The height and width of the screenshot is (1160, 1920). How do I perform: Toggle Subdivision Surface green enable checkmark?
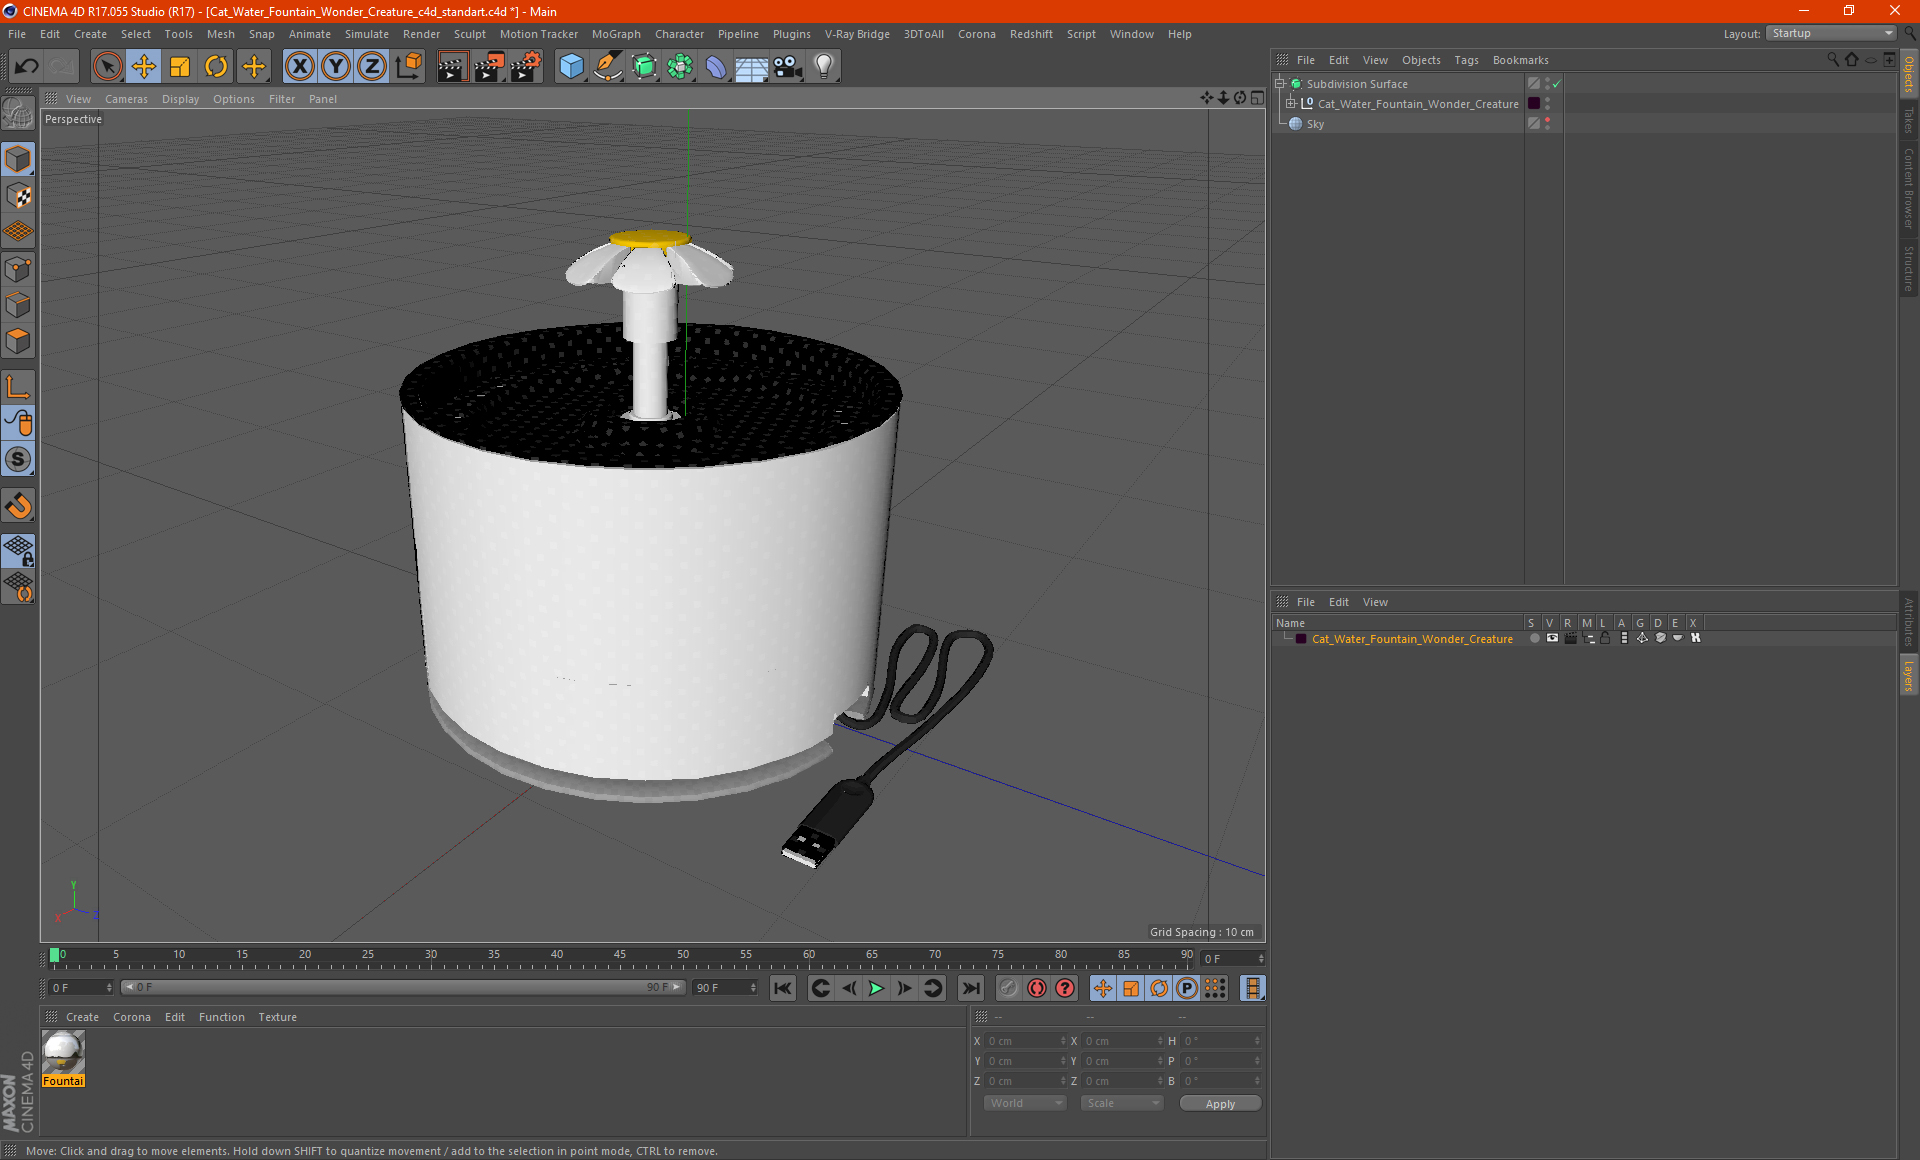click(x=1557, y=84)
